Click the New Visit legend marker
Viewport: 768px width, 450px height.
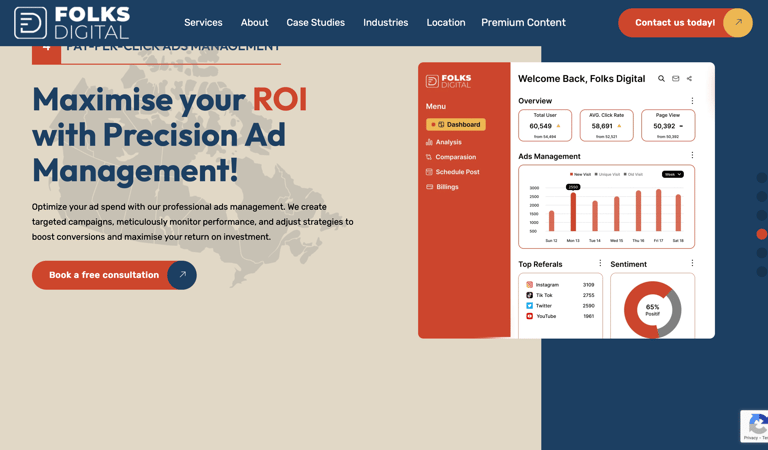(571, 174)
